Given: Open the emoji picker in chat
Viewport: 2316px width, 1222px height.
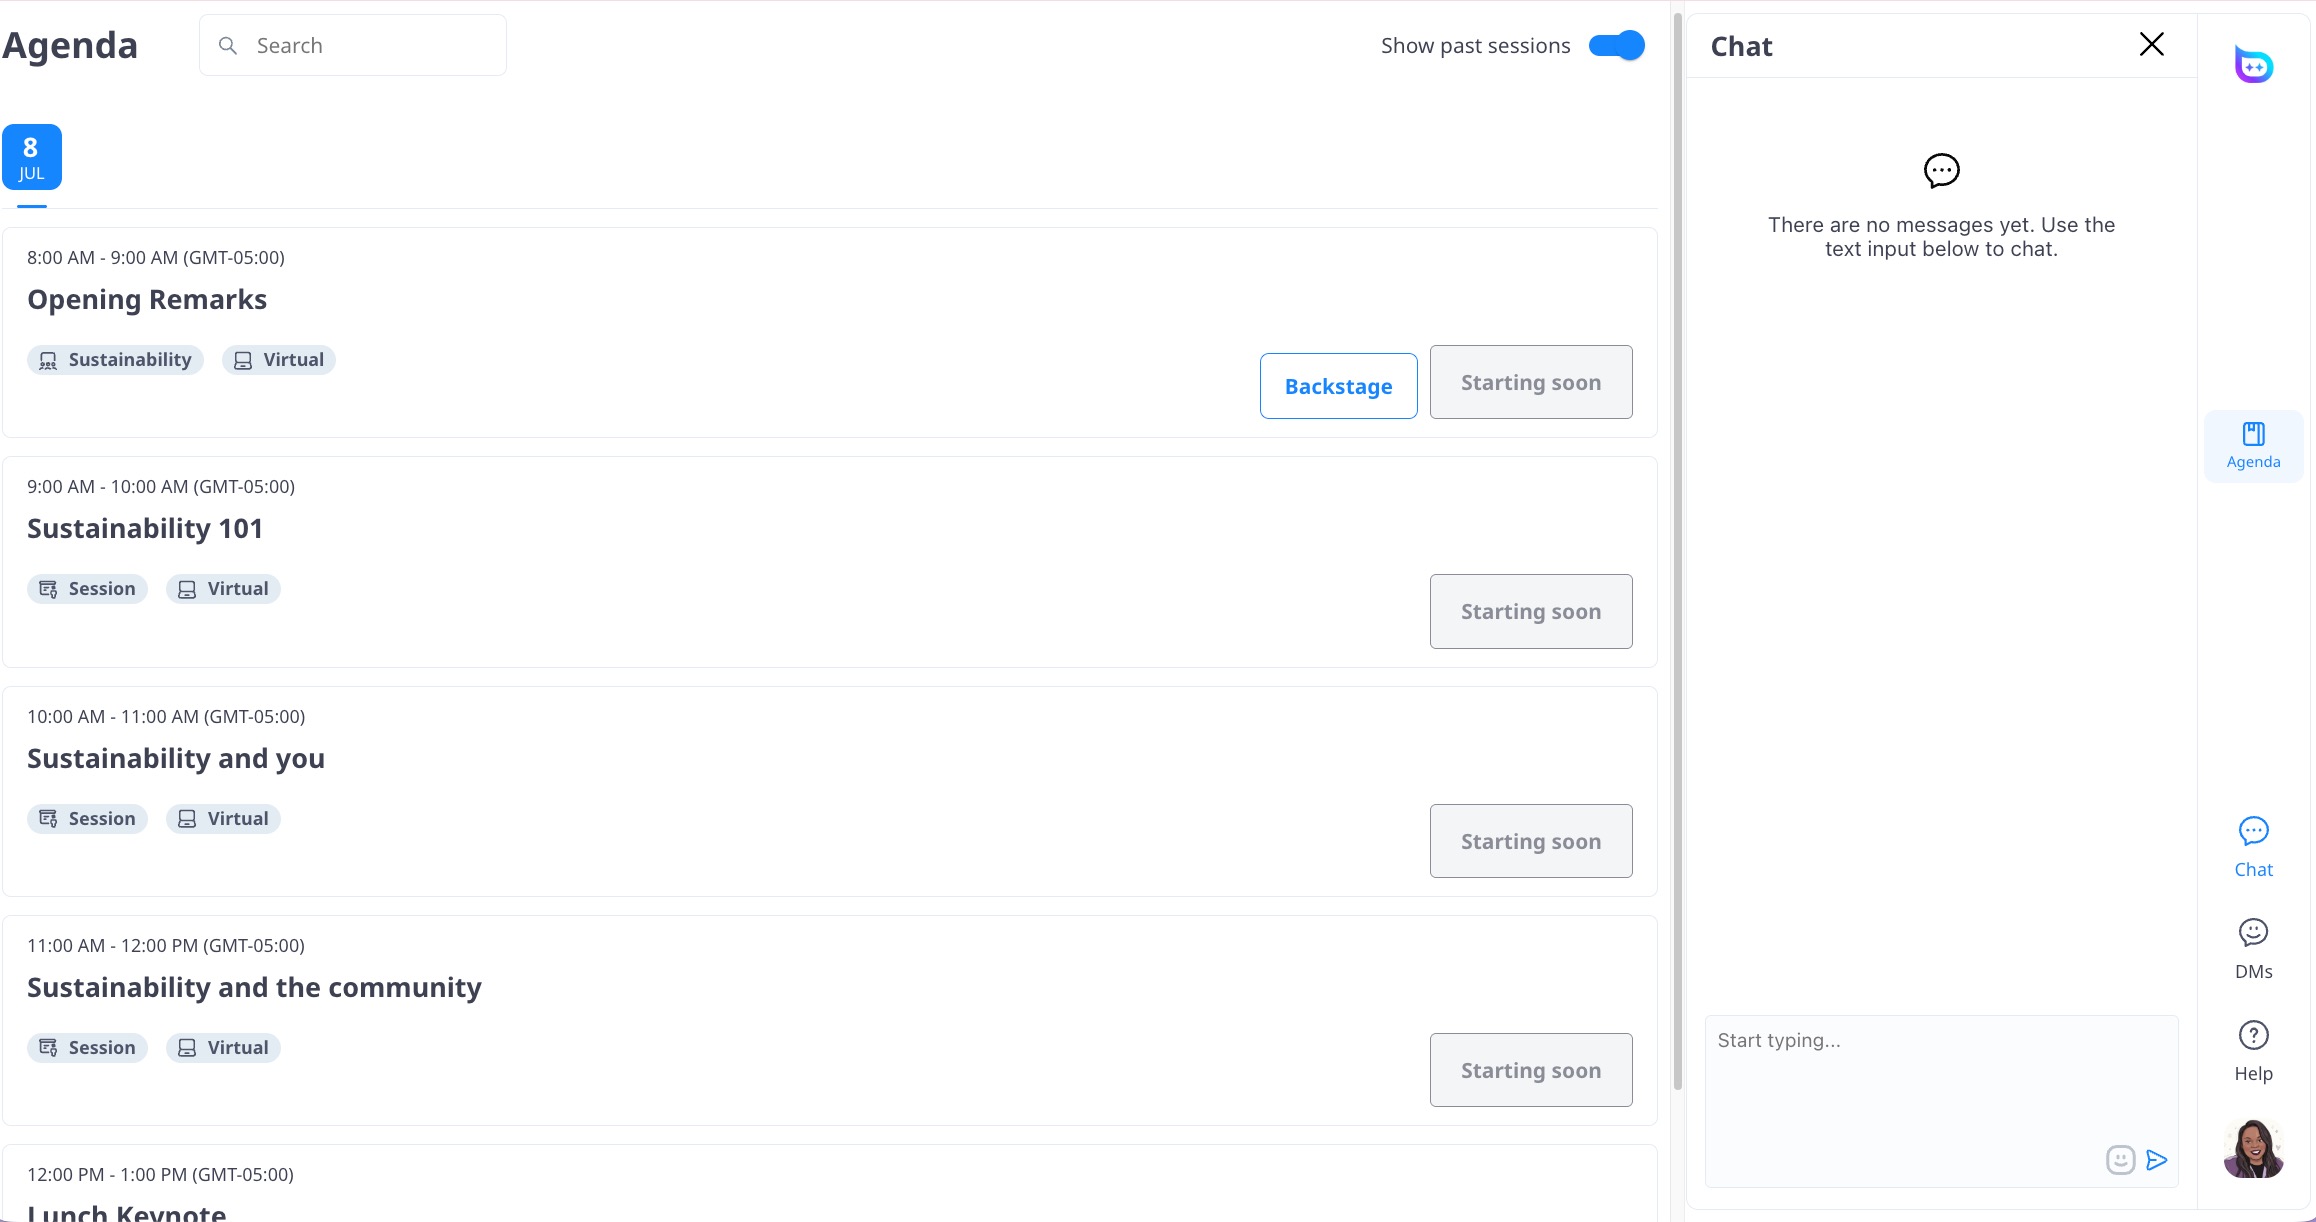Looking at the screenshot, I should pyautogui.click(x=2120, y=1160).
